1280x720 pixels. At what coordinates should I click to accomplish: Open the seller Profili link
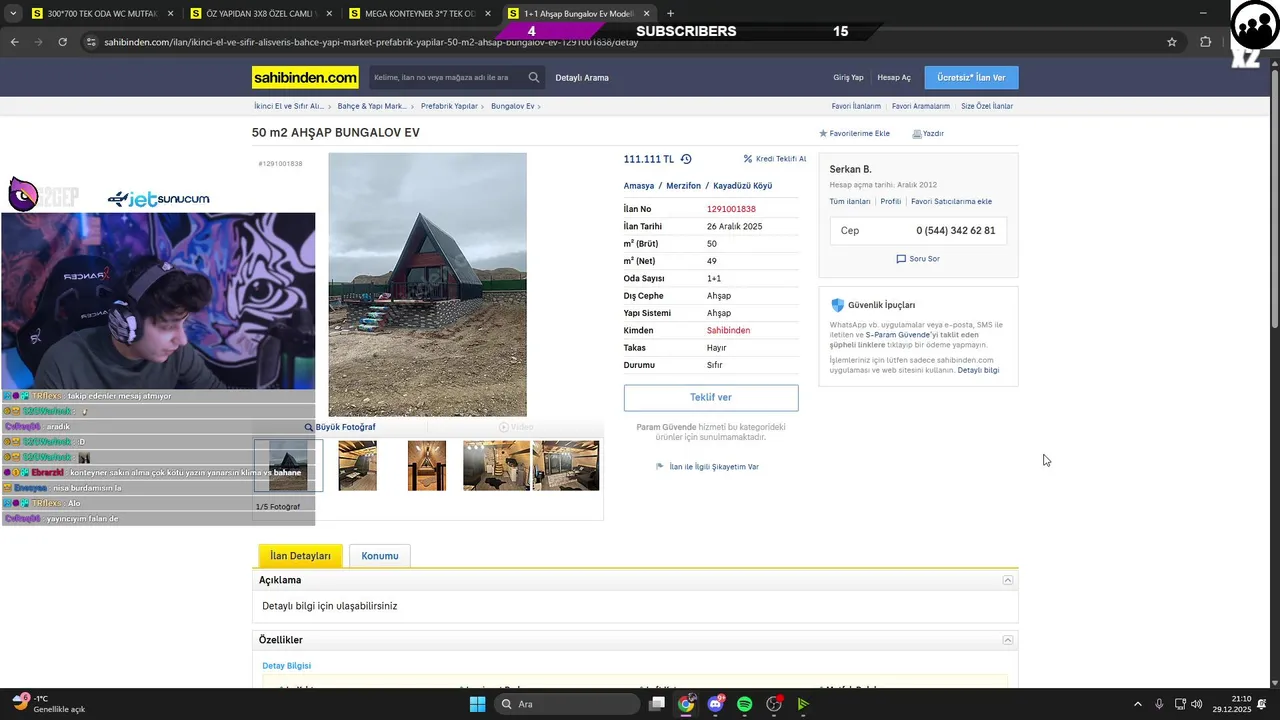891,202
